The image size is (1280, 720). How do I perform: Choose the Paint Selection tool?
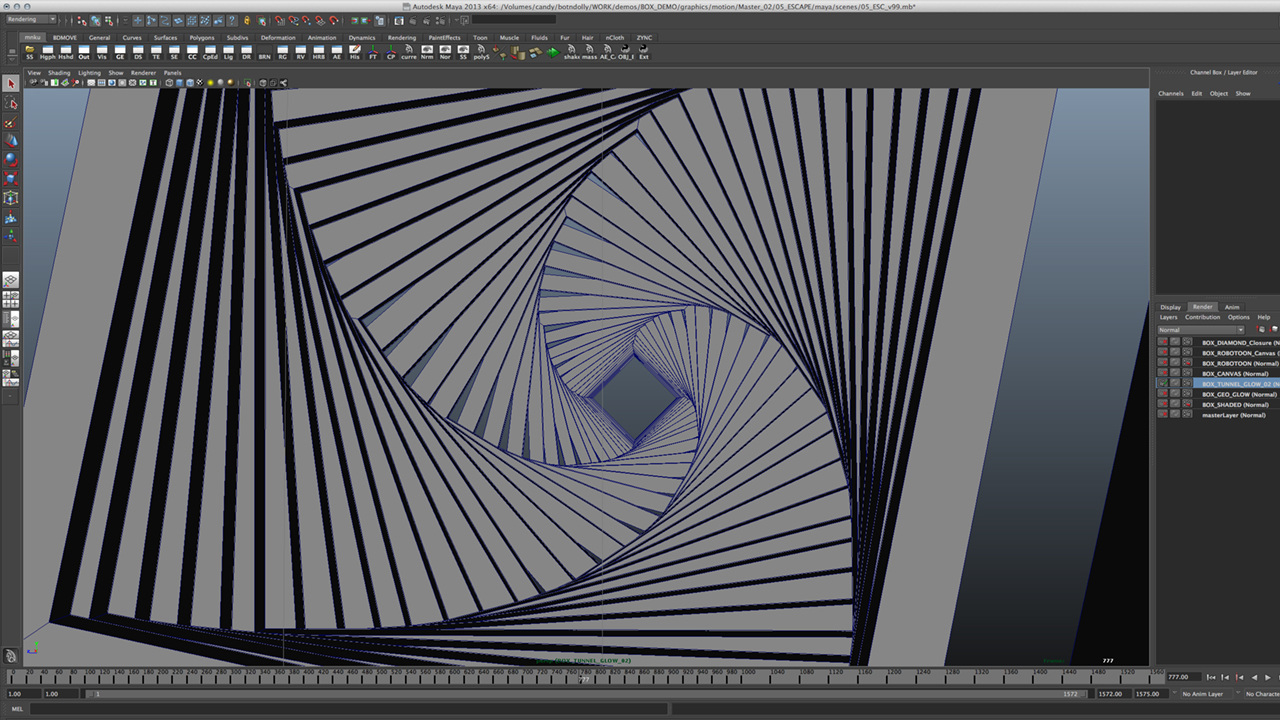click(11, 122)
